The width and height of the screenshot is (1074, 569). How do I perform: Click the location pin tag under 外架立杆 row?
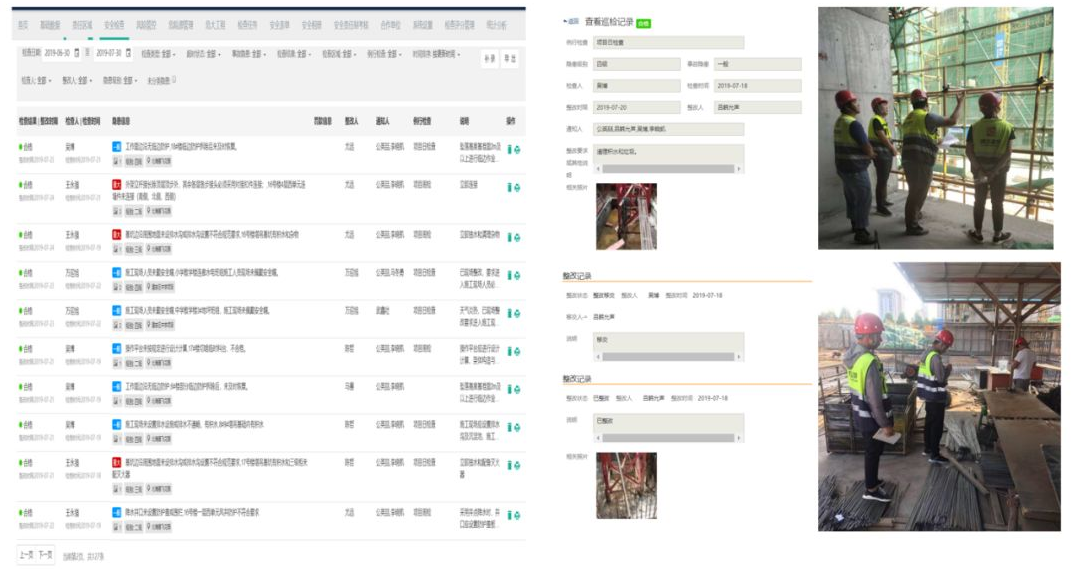click(159, 211)
